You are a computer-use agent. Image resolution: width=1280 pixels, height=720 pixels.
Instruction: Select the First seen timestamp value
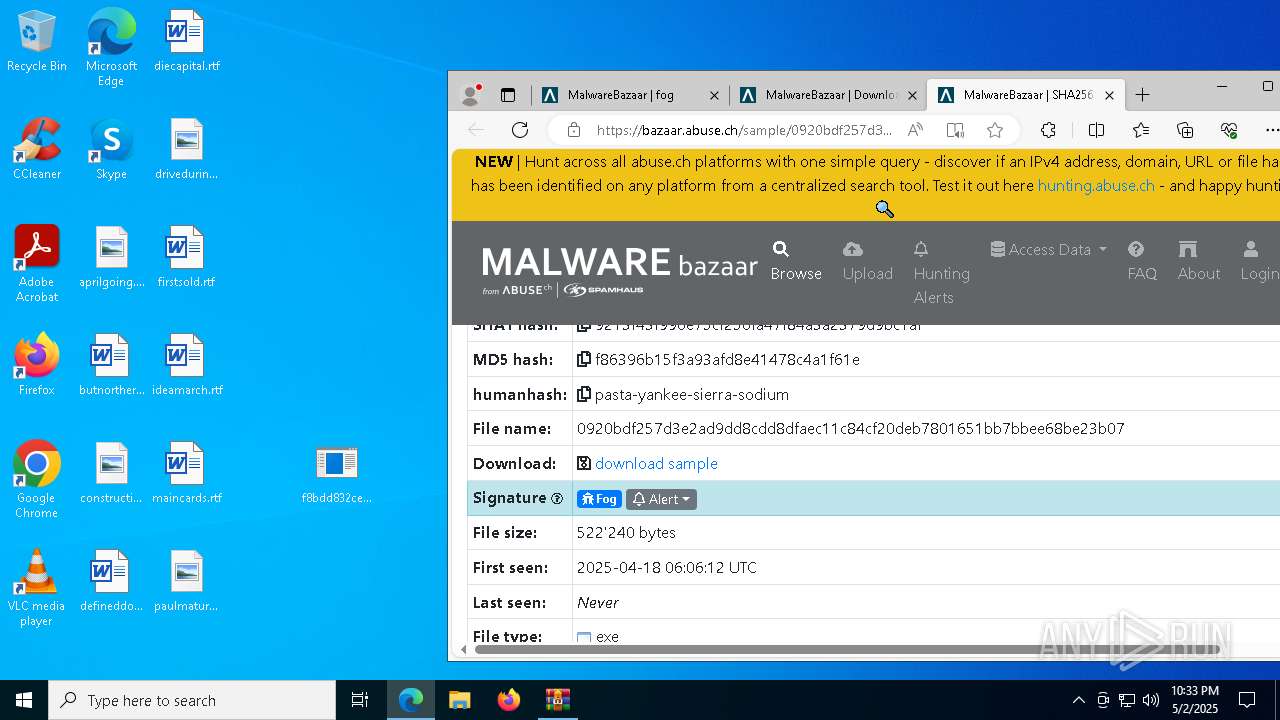(x=667, y=567)
